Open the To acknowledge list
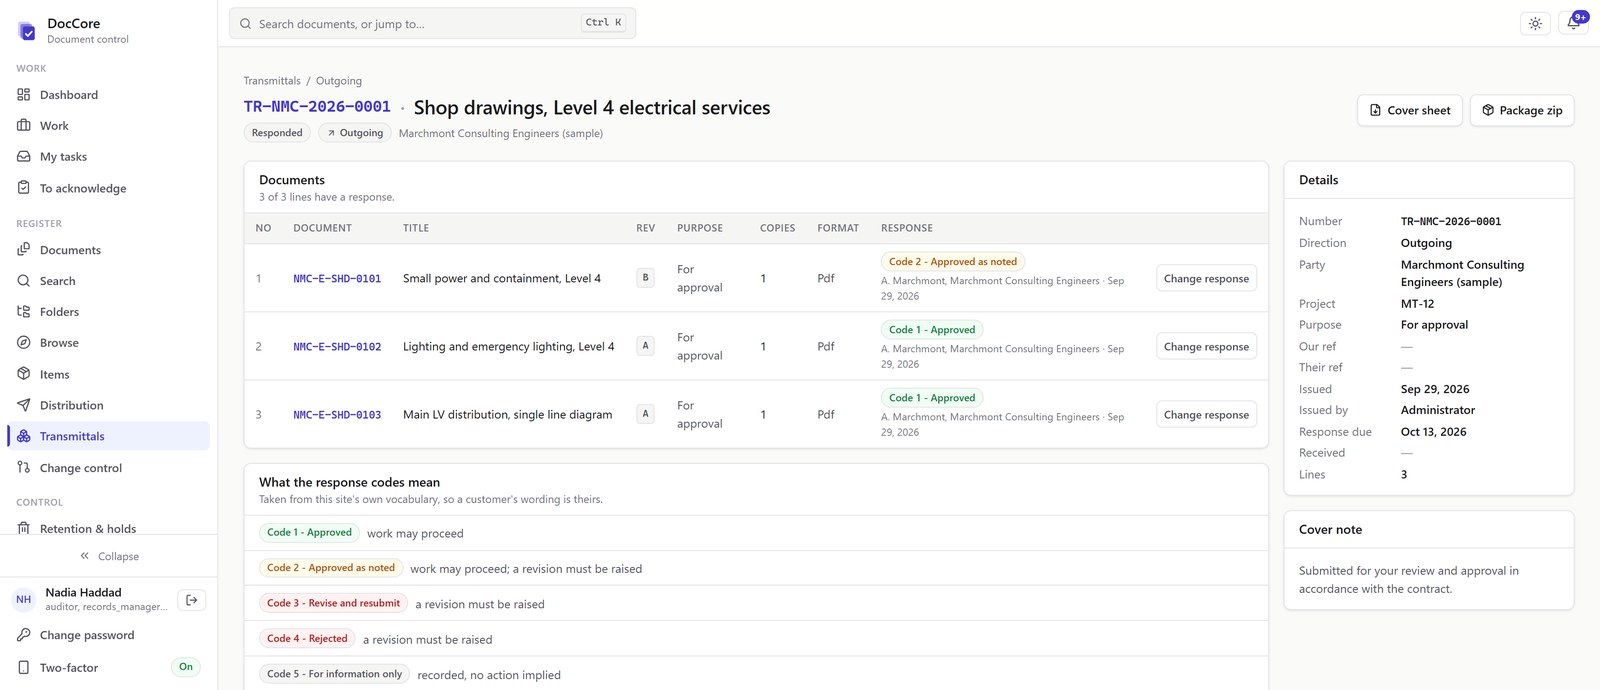 point(108,188)
